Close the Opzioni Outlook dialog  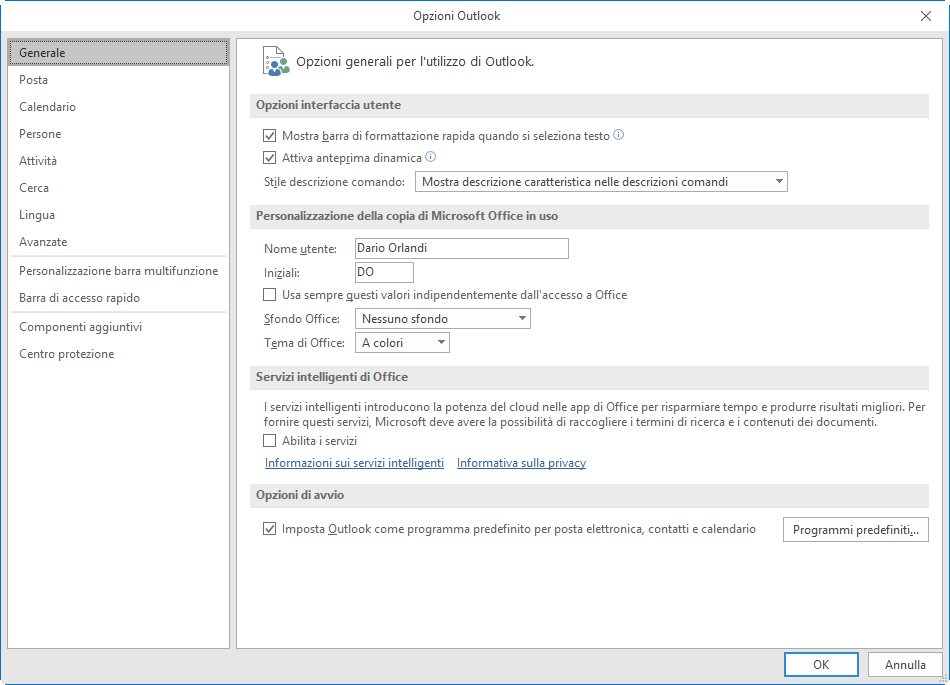coord(925,16)
